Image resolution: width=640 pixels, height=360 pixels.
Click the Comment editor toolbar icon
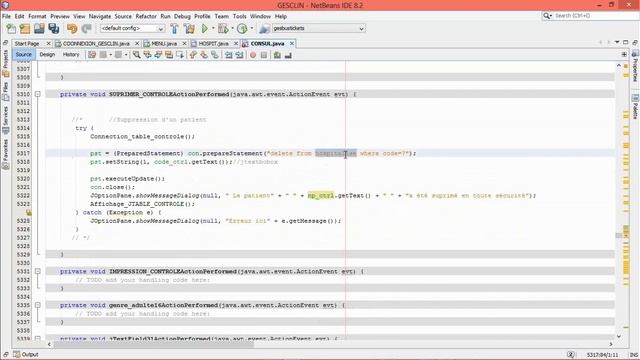pyautogui.click(x=277, y=55)
